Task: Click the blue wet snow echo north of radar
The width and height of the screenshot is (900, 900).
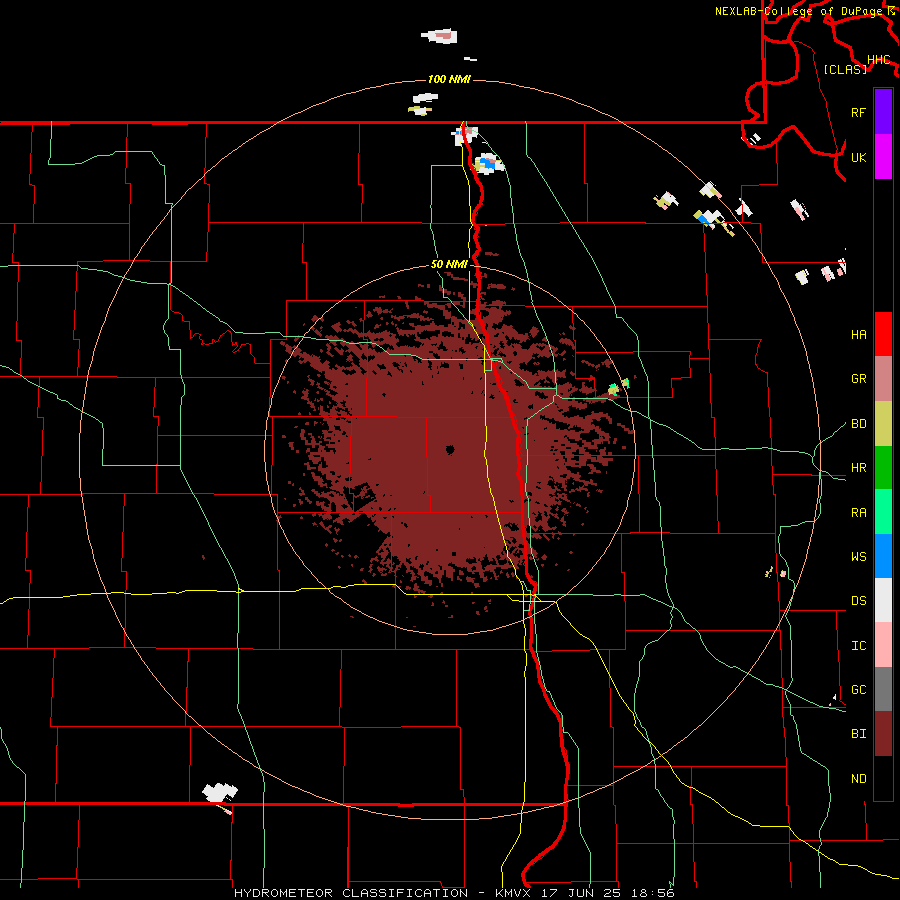Action: [x=488, y=163]
